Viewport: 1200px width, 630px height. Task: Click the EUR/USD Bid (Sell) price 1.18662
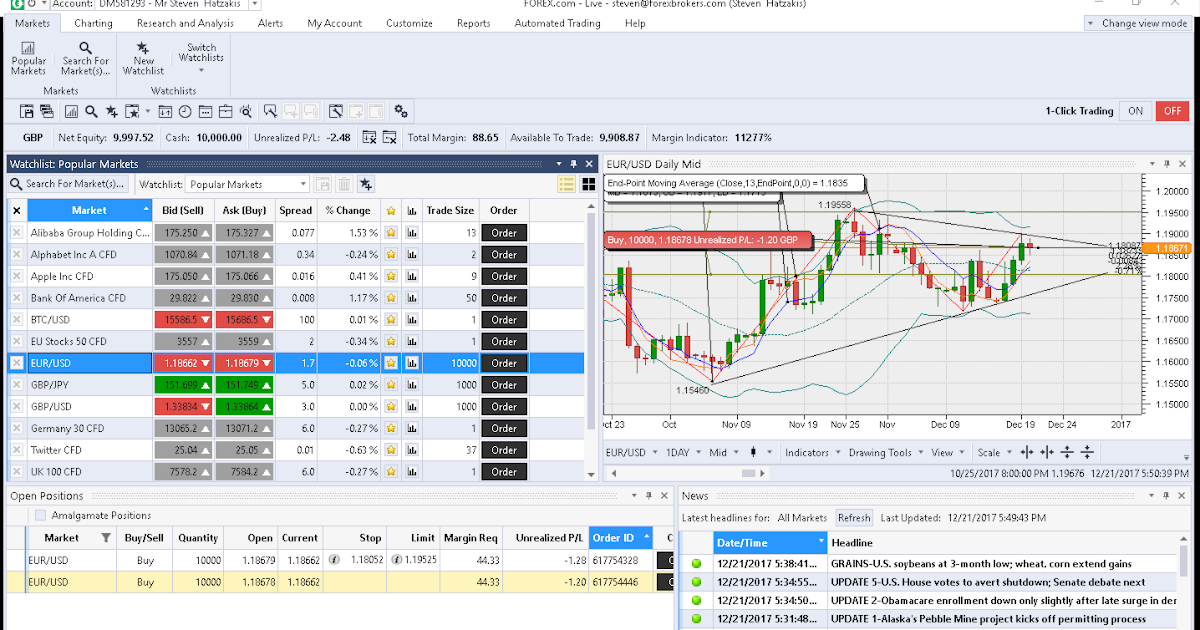click(182, 363)
